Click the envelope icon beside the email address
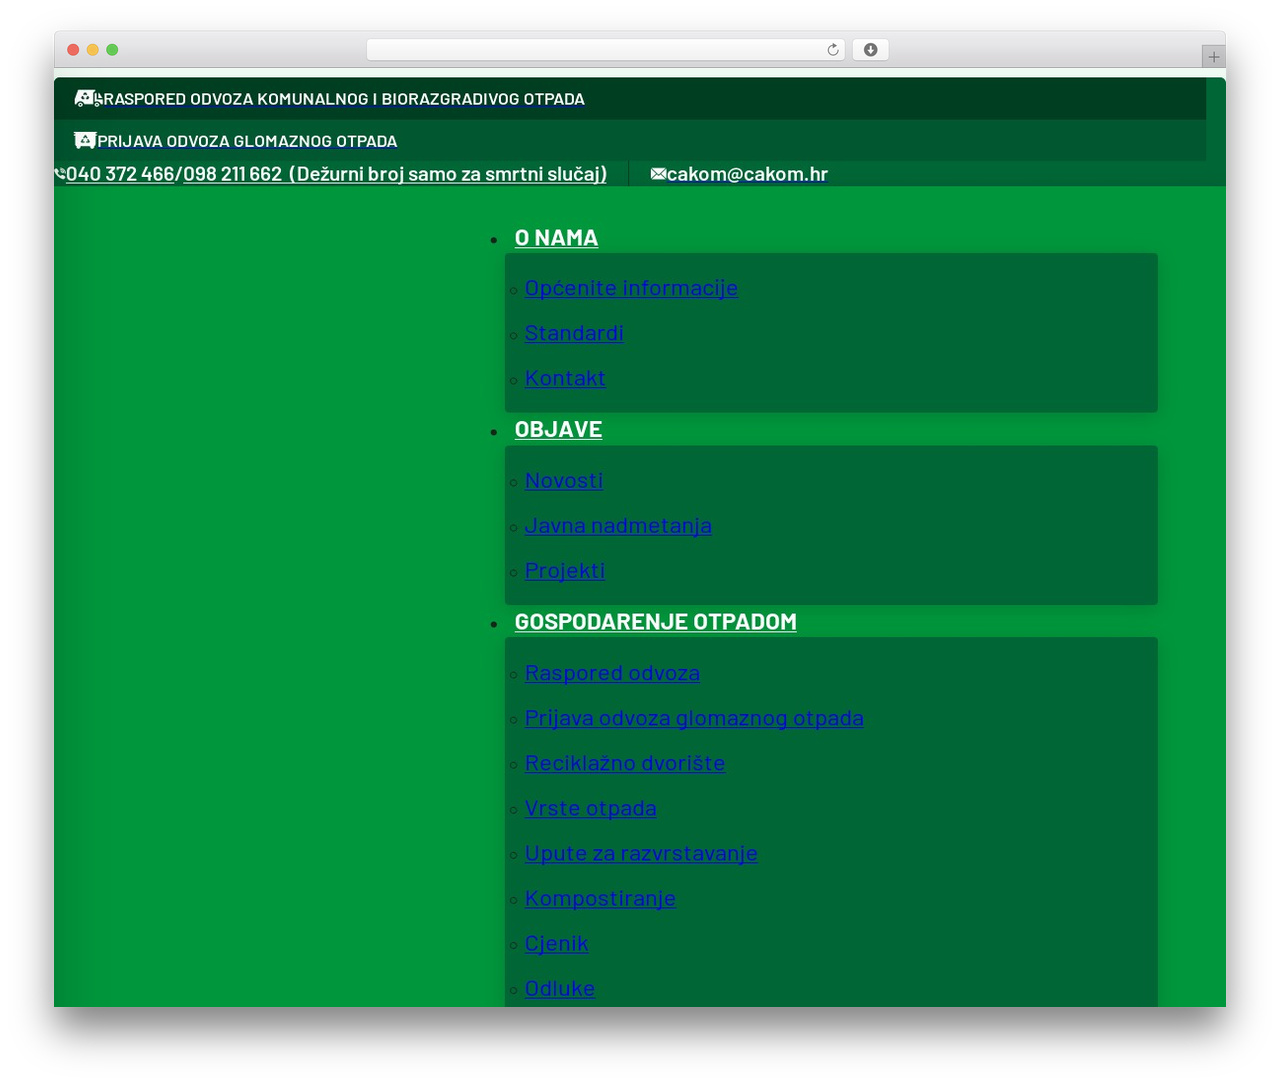The width and height of the screenshot is (1280, 1084). click(x=658, y=174)
